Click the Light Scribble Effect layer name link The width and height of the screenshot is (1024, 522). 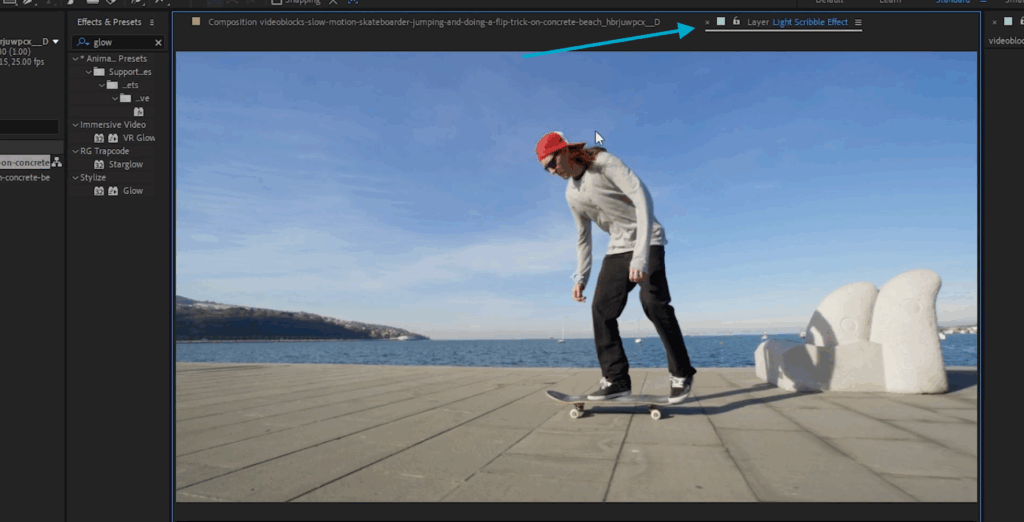coord(810,22)
